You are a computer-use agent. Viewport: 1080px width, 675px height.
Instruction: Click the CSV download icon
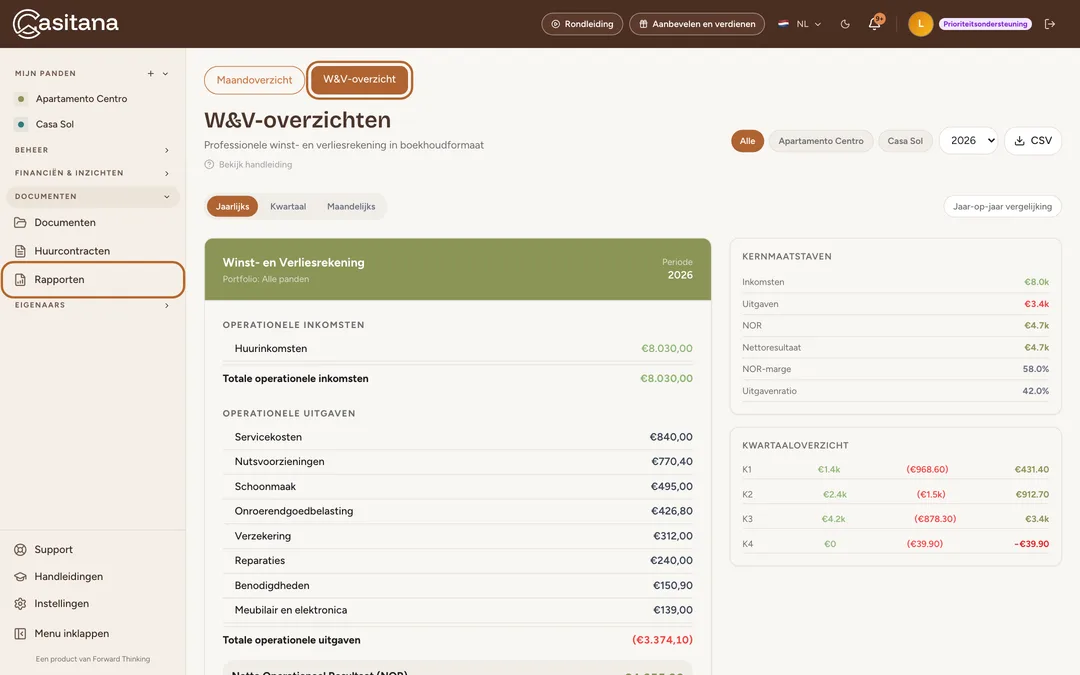click(1019, 141)
